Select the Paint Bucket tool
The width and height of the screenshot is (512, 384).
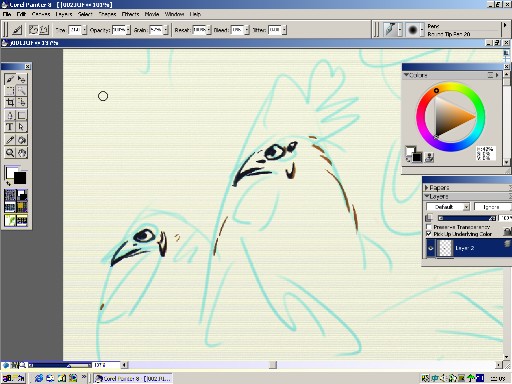[x=22, y=140]
